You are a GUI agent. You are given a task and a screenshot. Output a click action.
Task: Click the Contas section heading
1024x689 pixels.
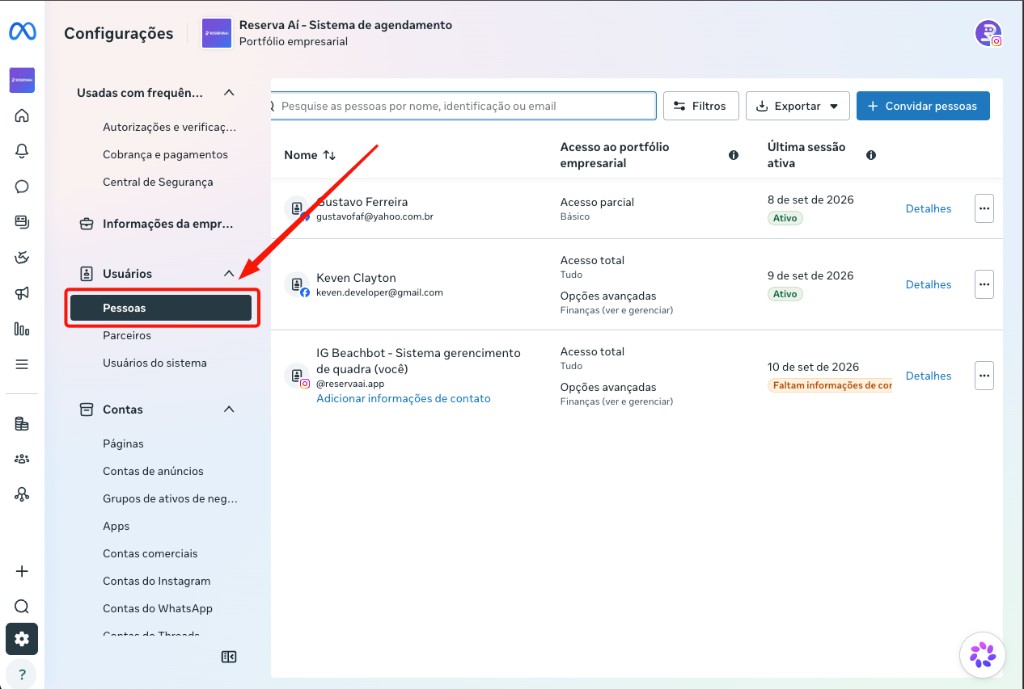pyautogui.click(x=122, y=409)
